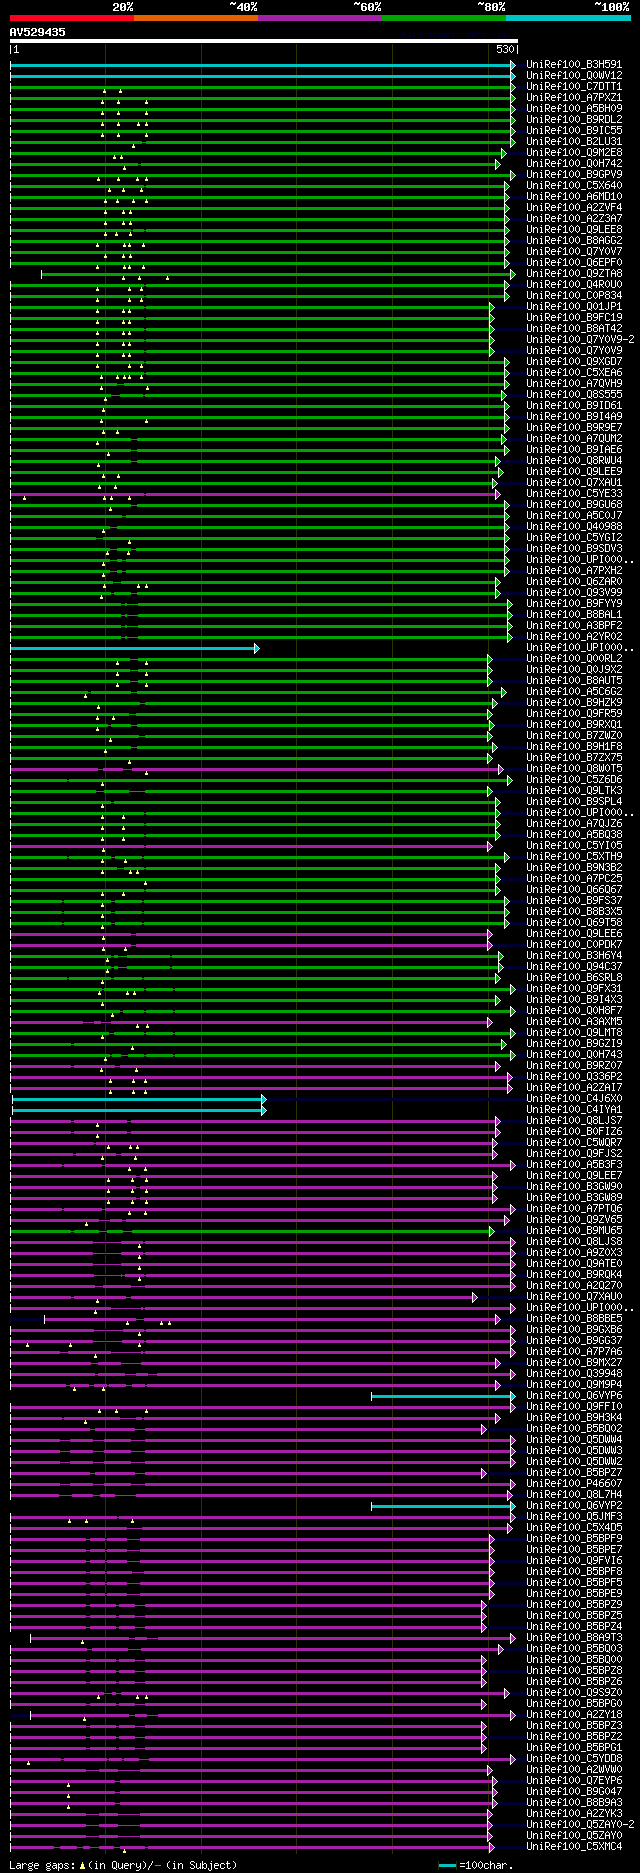640x1873 pixels.
Task: Select the UniRef100_Q40988 entry
Action: tap(574, 527)
